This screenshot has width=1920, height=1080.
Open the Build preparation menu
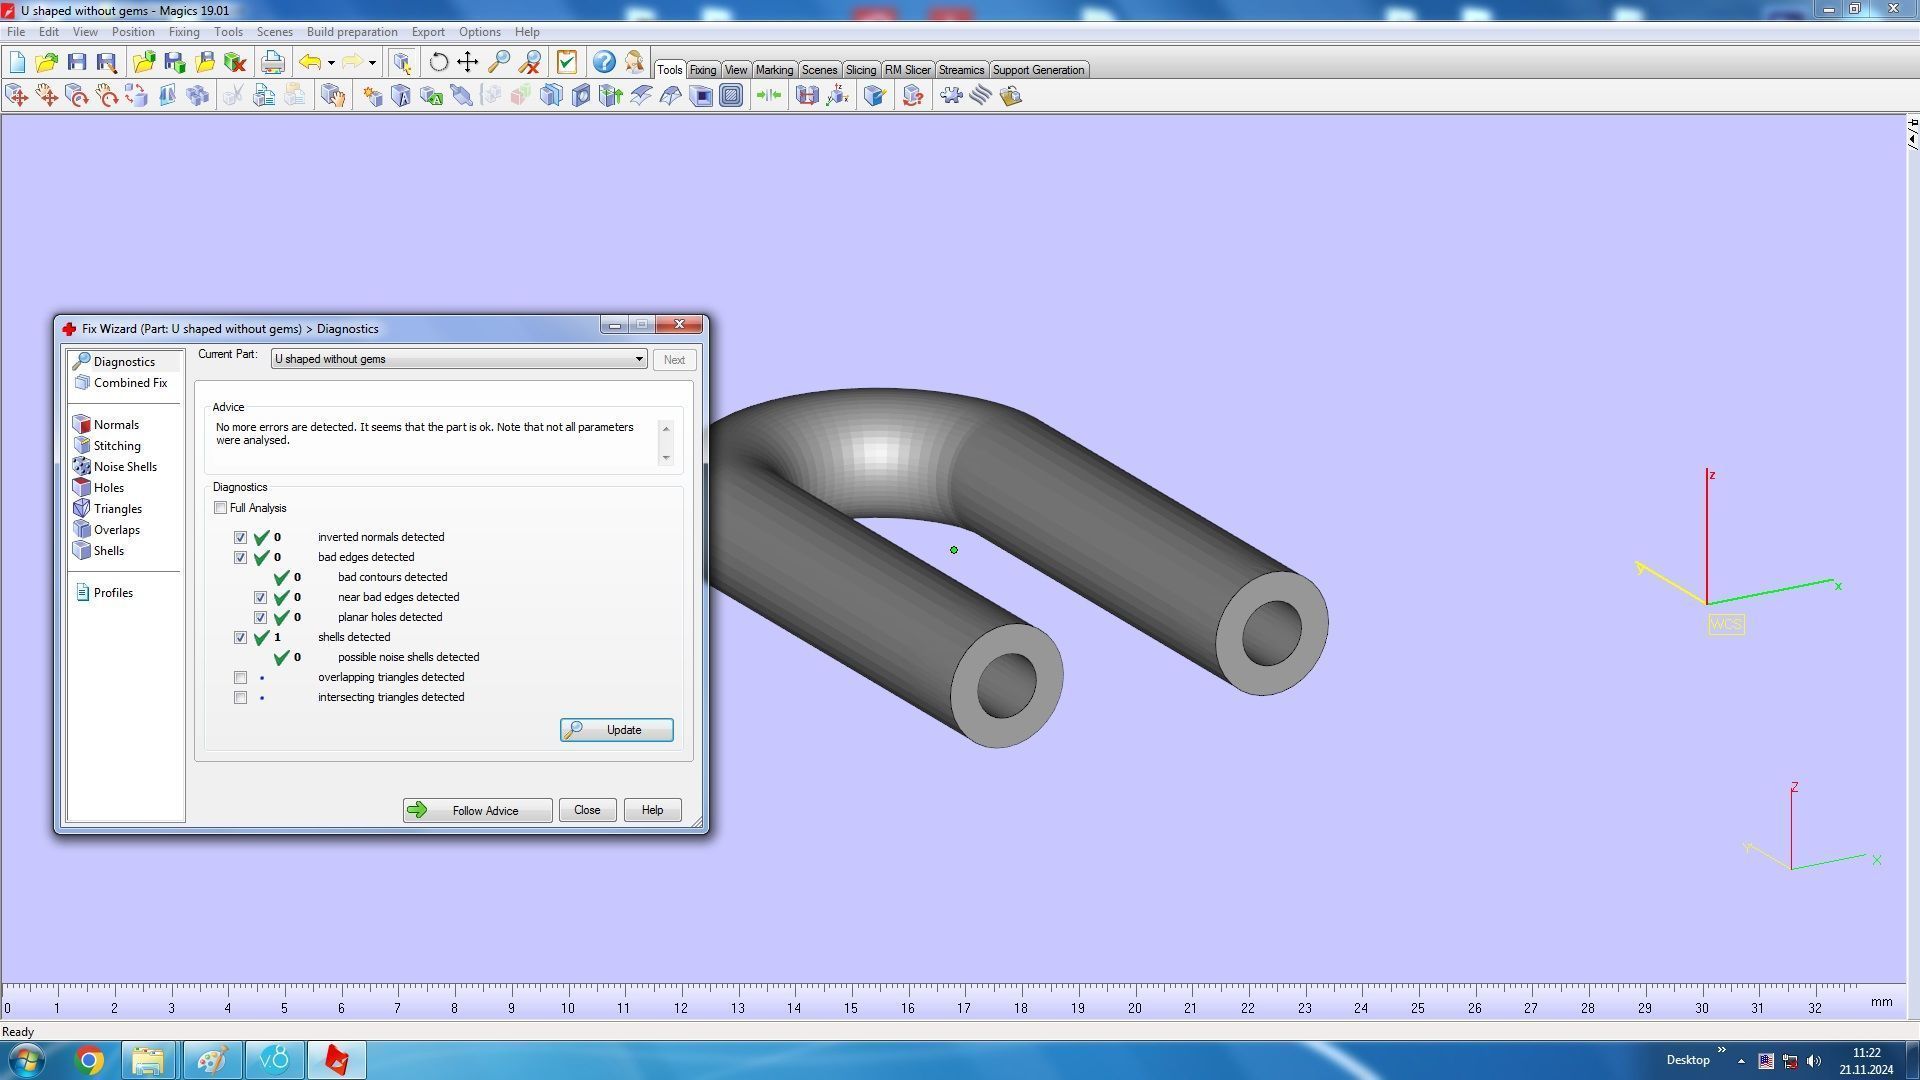pos(351,32)
